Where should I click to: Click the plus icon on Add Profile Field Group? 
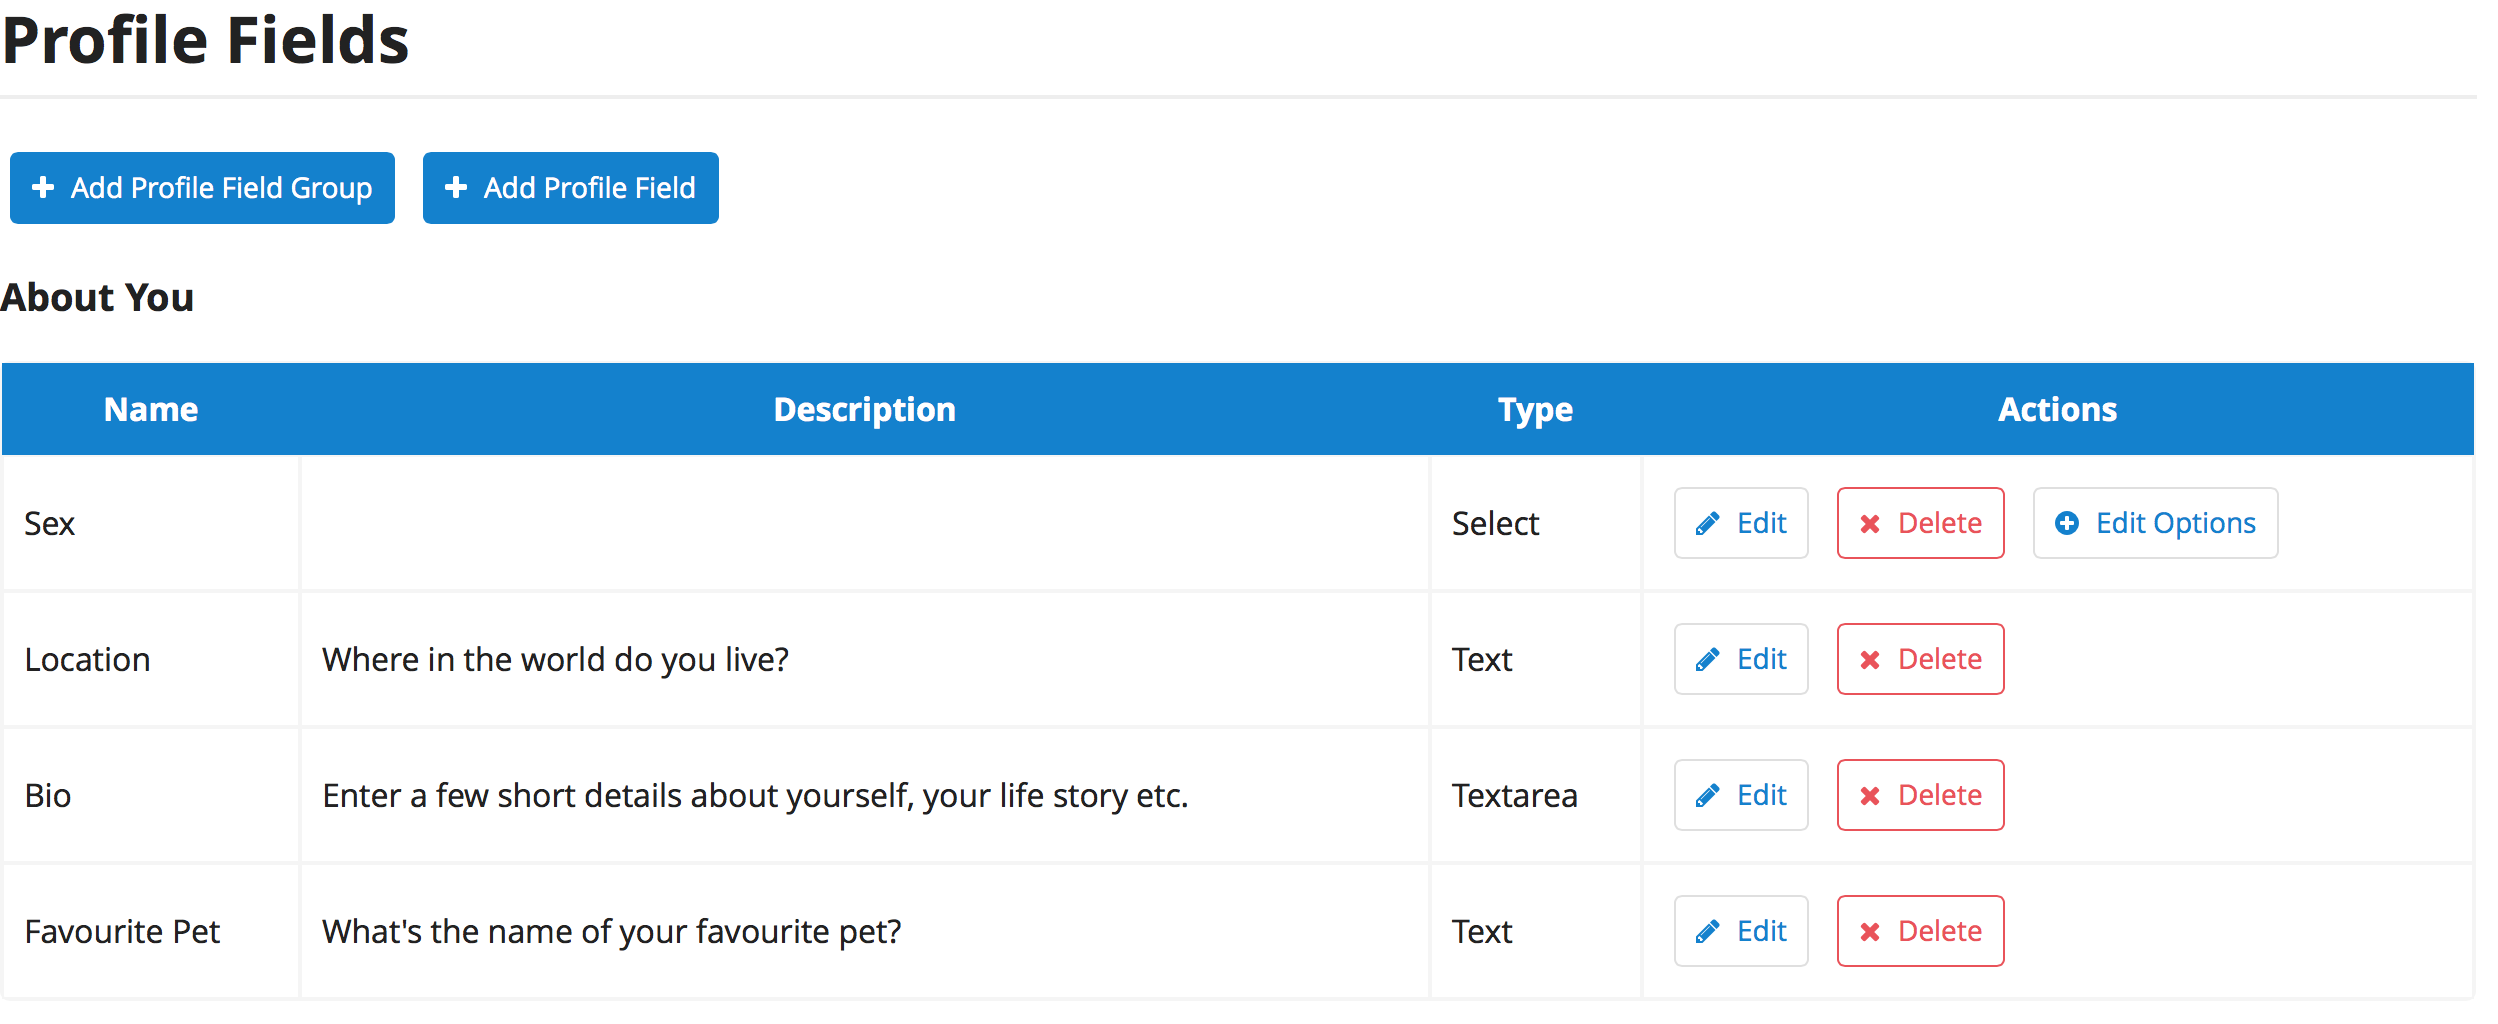tap(43, 188)
